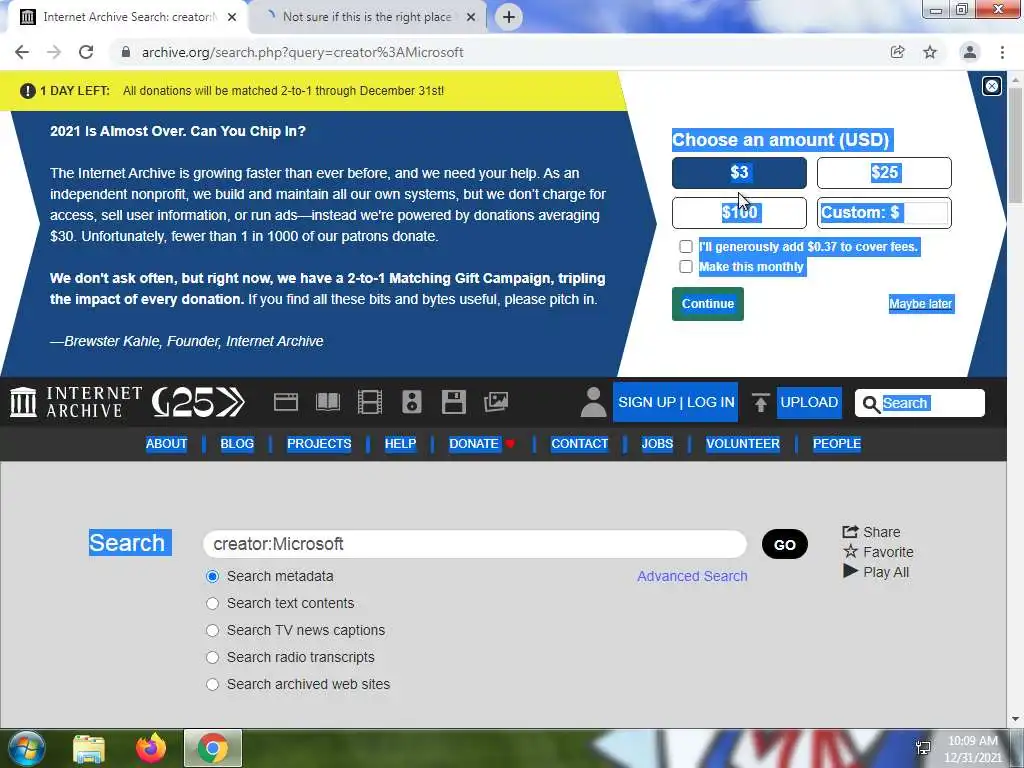Click the share page icon in address bar
The image size is (1024, 768).
tap(897, 52)
